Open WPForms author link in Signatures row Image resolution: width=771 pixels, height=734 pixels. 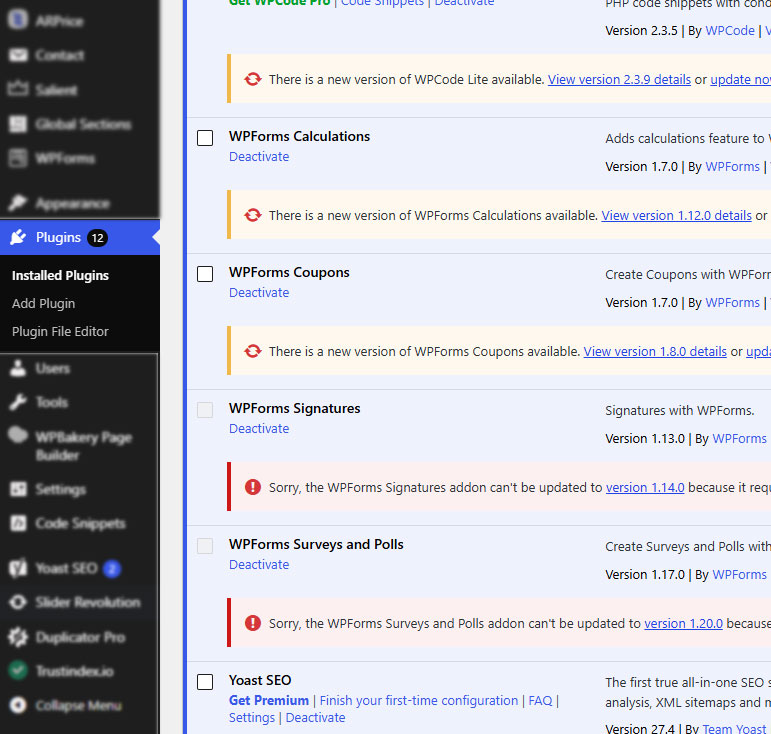click(x=740, y=439)
